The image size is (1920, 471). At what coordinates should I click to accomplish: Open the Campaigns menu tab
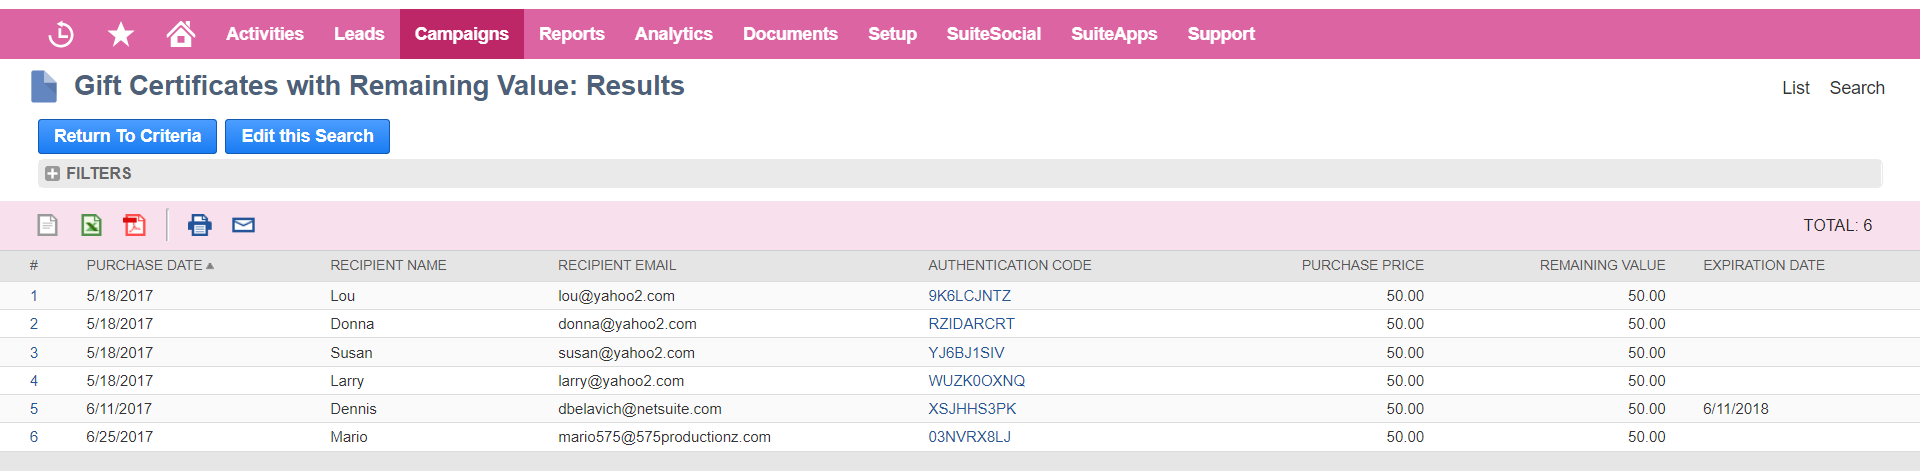tap(462, 34)
